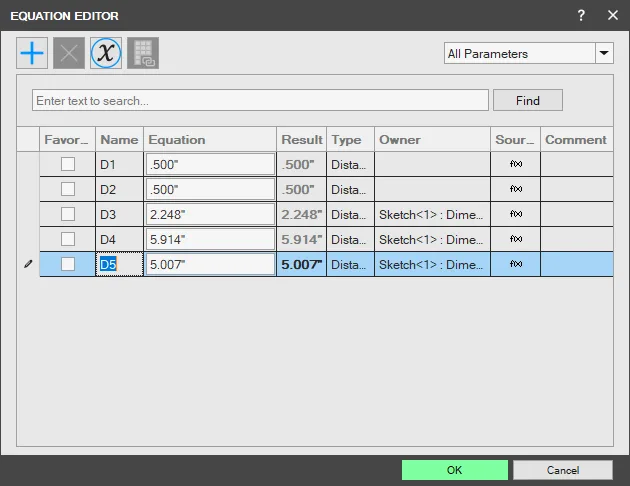Click the Find button
The image size is (630, 486).
pyautogui.click(x=528, y=100)
